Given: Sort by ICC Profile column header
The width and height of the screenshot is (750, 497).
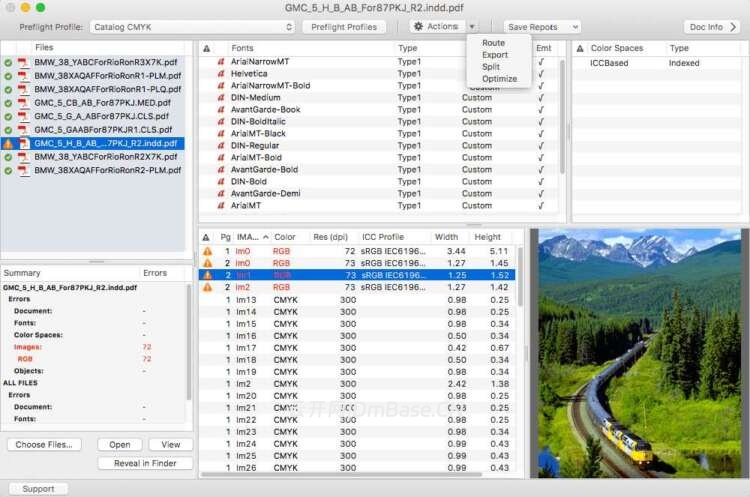Looking at the screenshot, I should tap(383, 237).
